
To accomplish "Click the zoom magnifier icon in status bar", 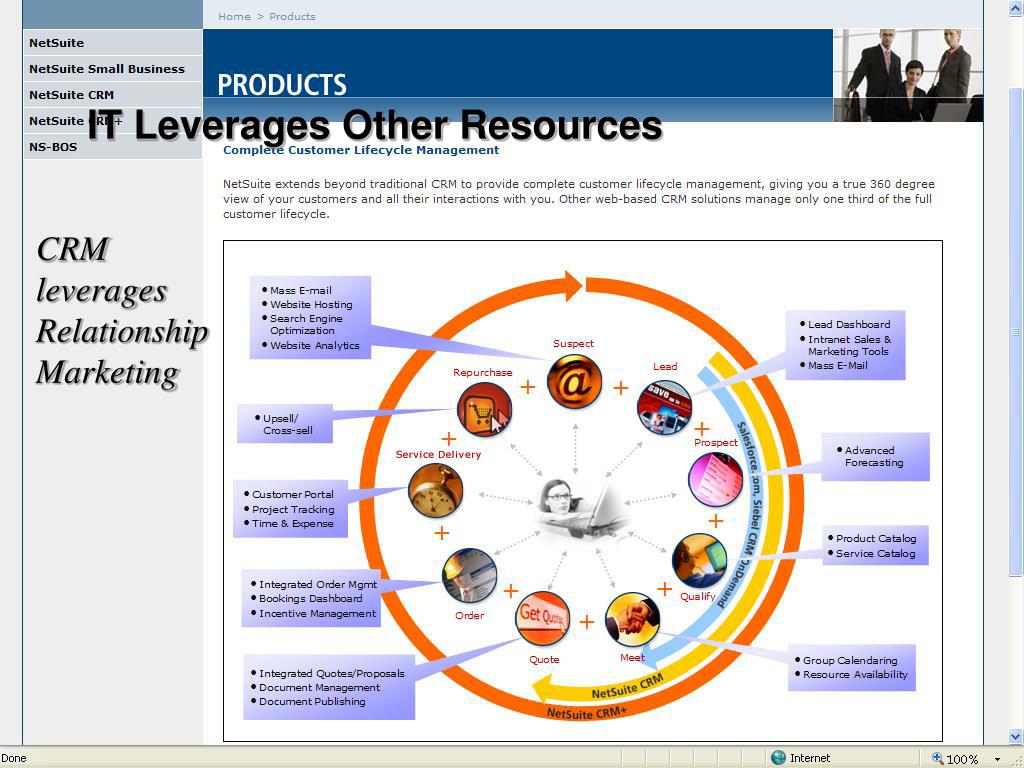I will click(x=938, y=758).
